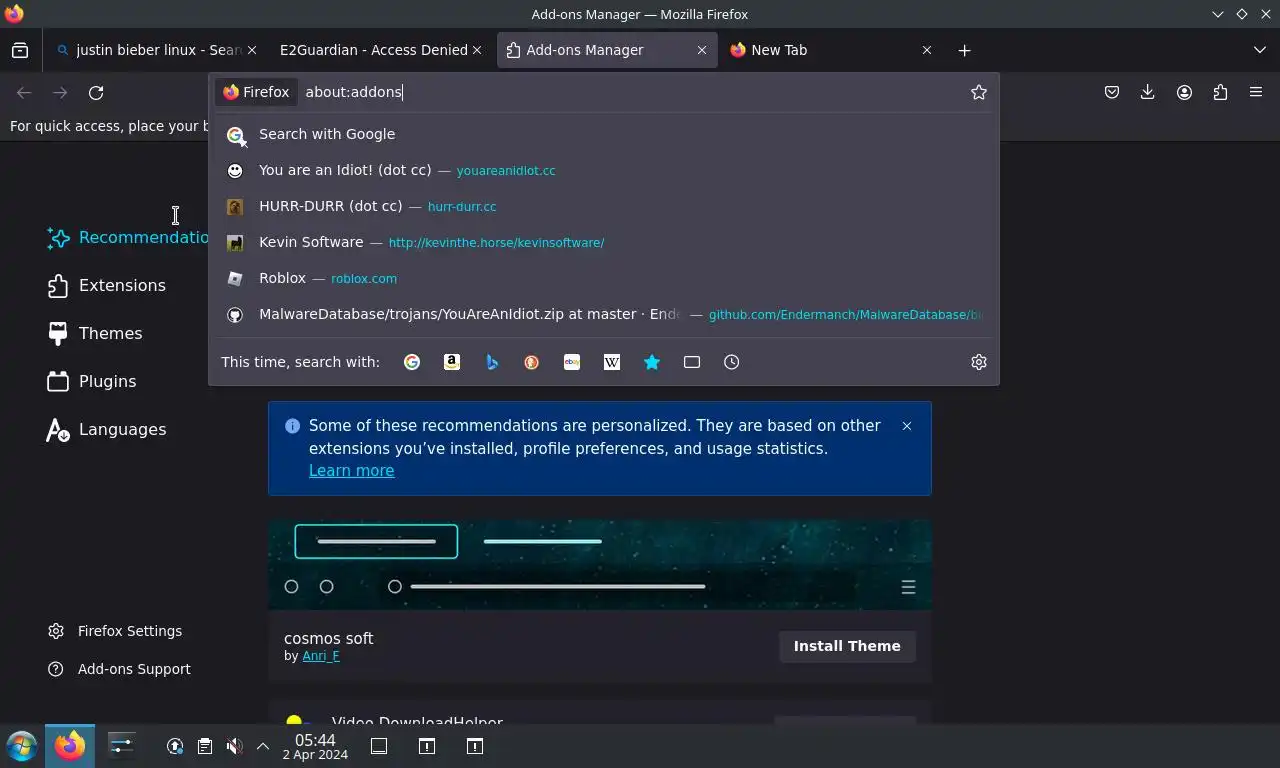Reload the current page
The height and width of the screenshot is (768, 1280).
pyautogui.click(x=96, y=92)
